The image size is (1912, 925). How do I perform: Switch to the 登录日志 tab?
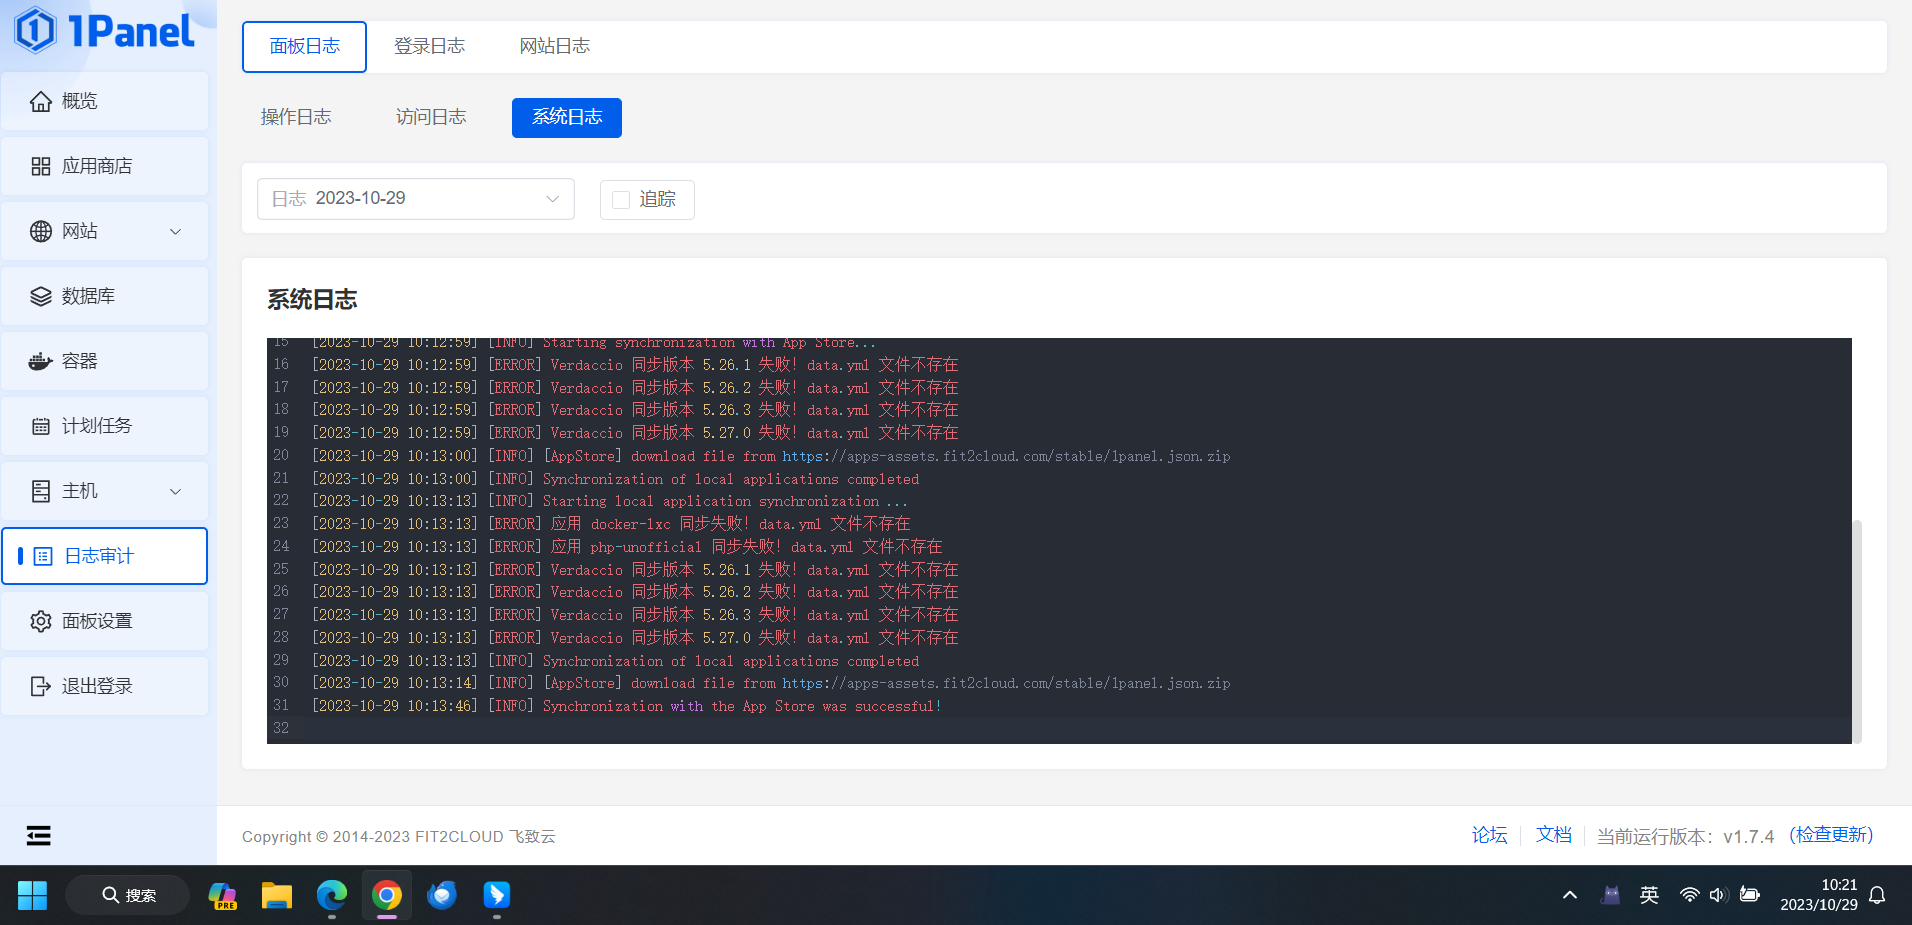pyautogui.click(x=429, y=46)
